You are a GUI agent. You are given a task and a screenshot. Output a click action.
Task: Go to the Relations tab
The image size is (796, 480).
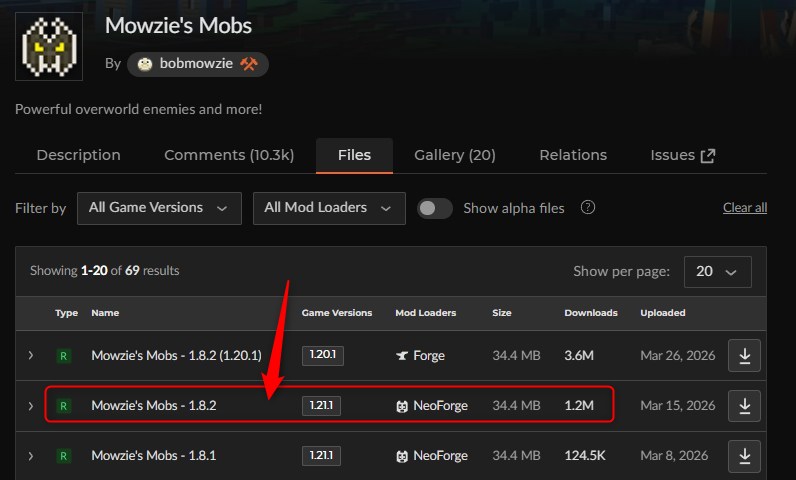coord(573,155)
